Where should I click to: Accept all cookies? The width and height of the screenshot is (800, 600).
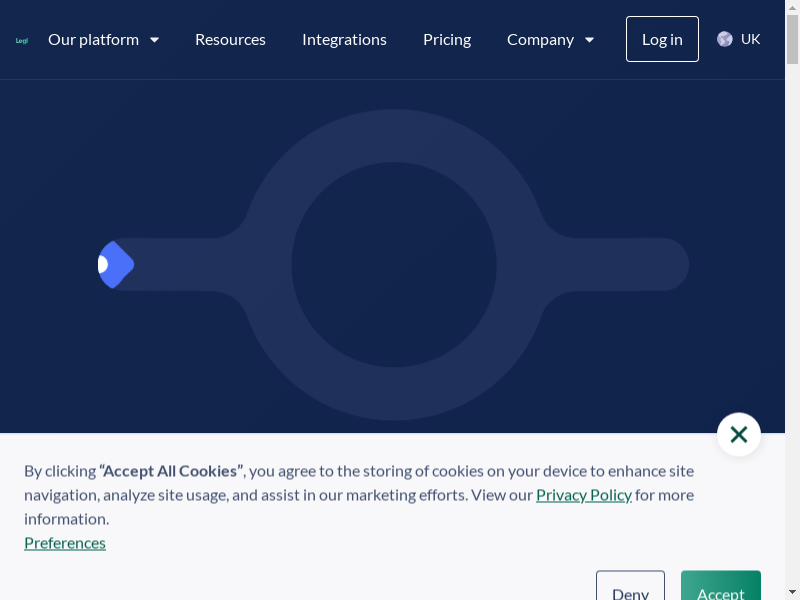(x=720, y=588)
